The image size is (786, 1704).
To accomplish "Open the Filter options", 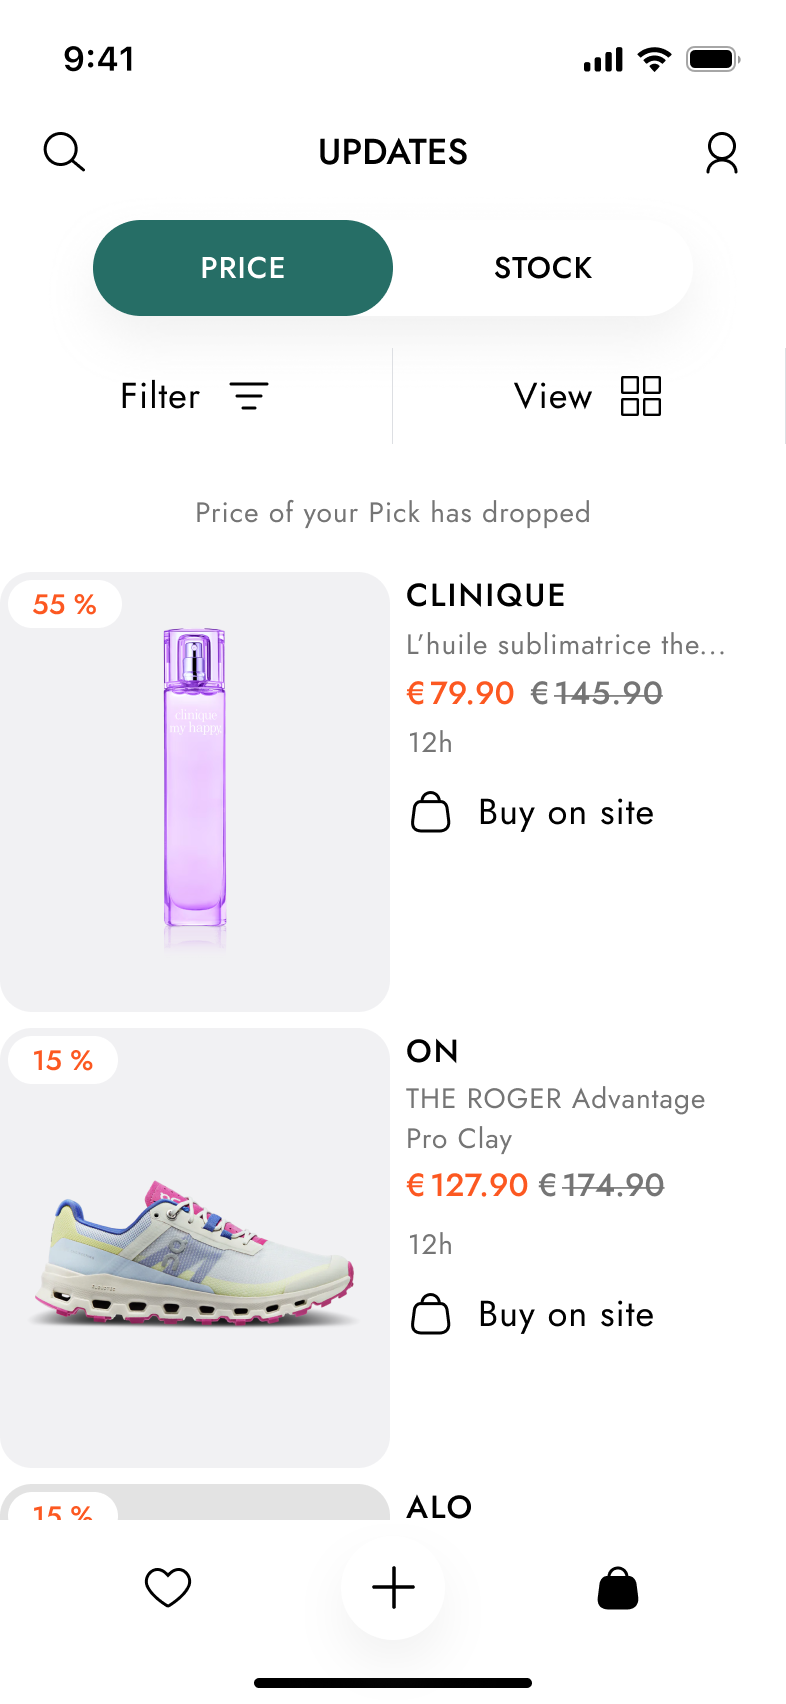I will 161,396.
